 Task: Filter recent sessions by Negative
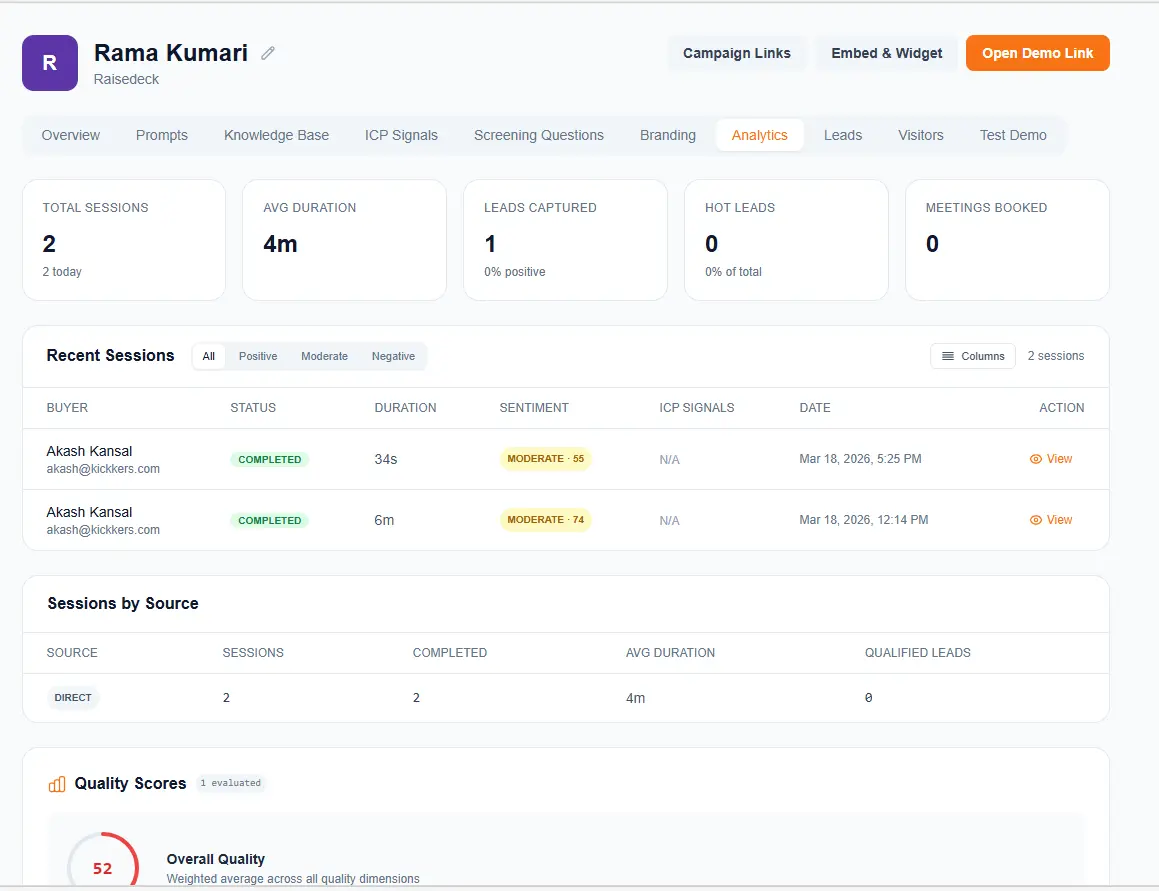(393, 356)
